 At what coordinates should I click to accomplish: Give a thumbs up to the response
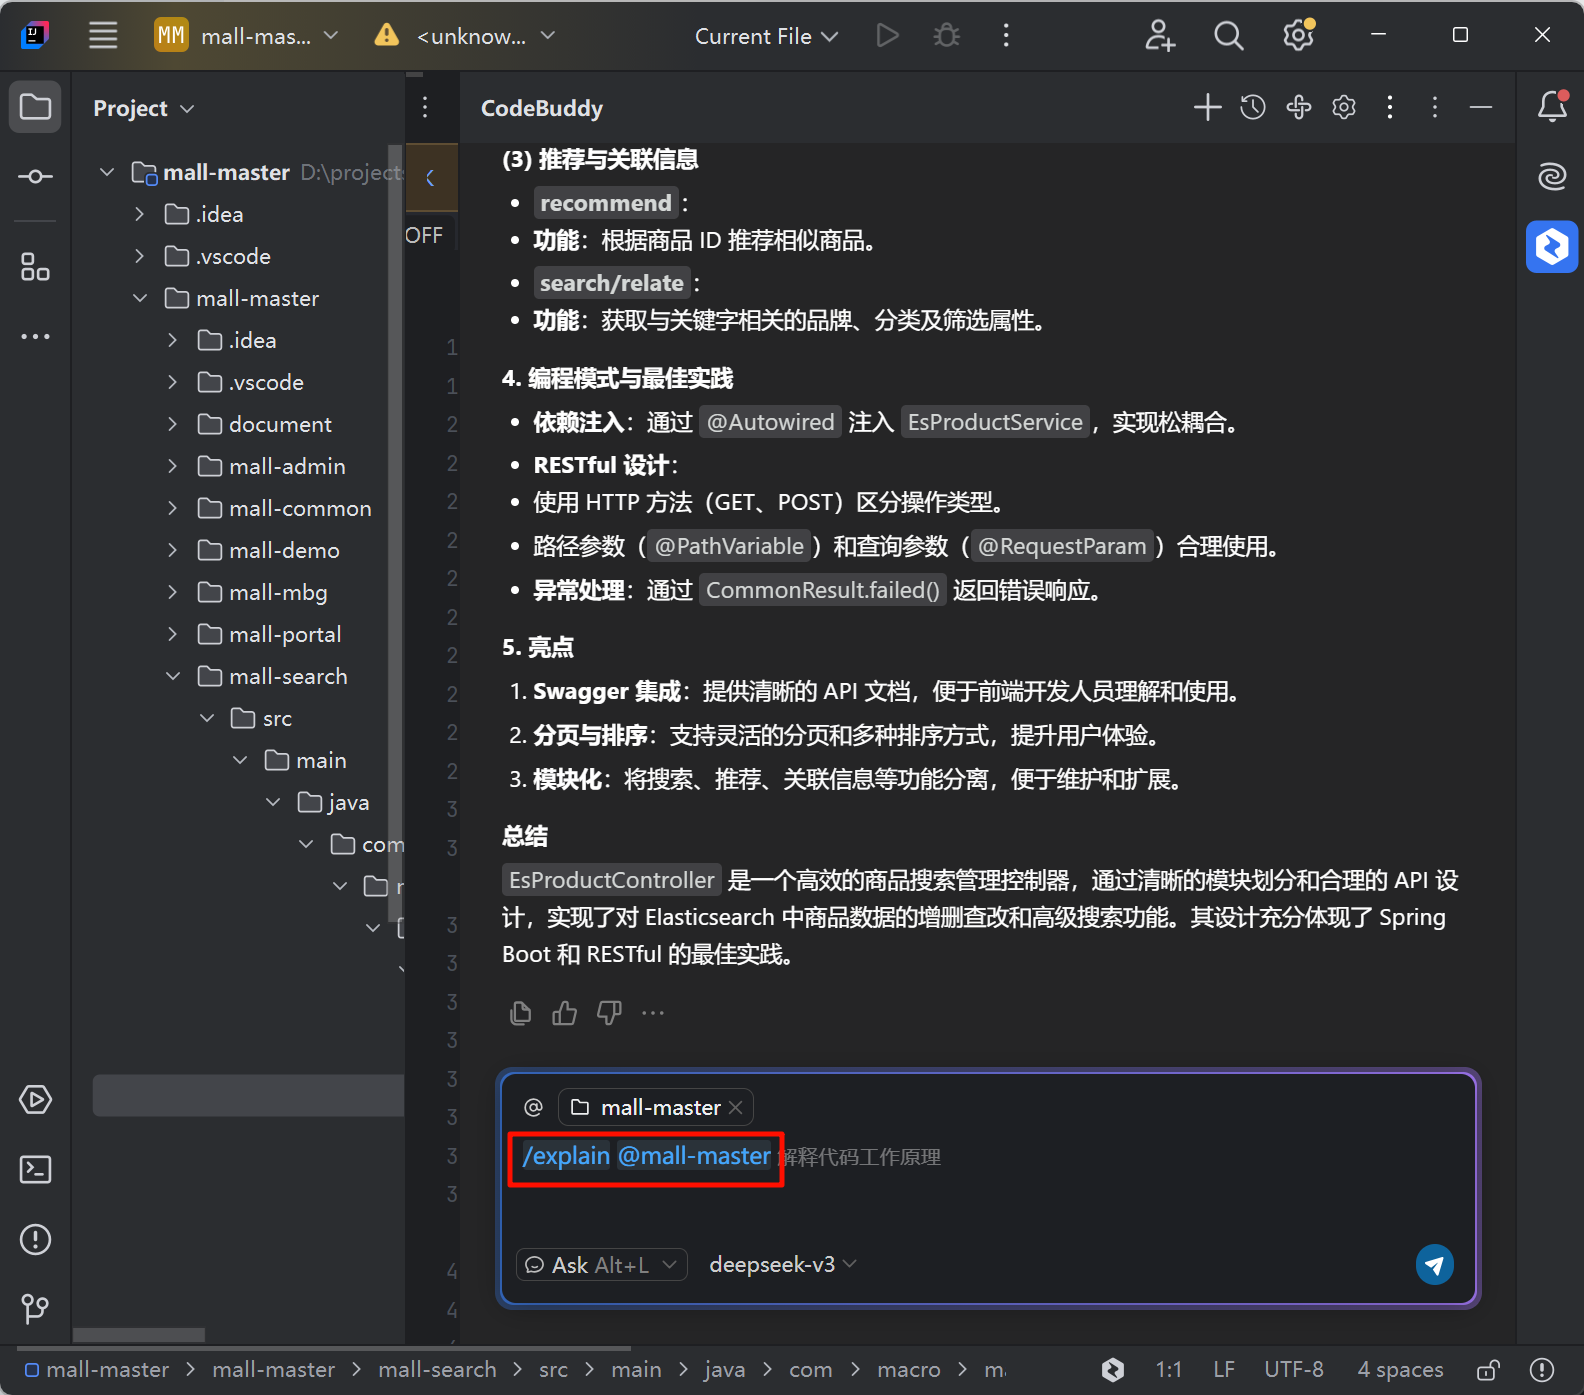coord(564,1013)
